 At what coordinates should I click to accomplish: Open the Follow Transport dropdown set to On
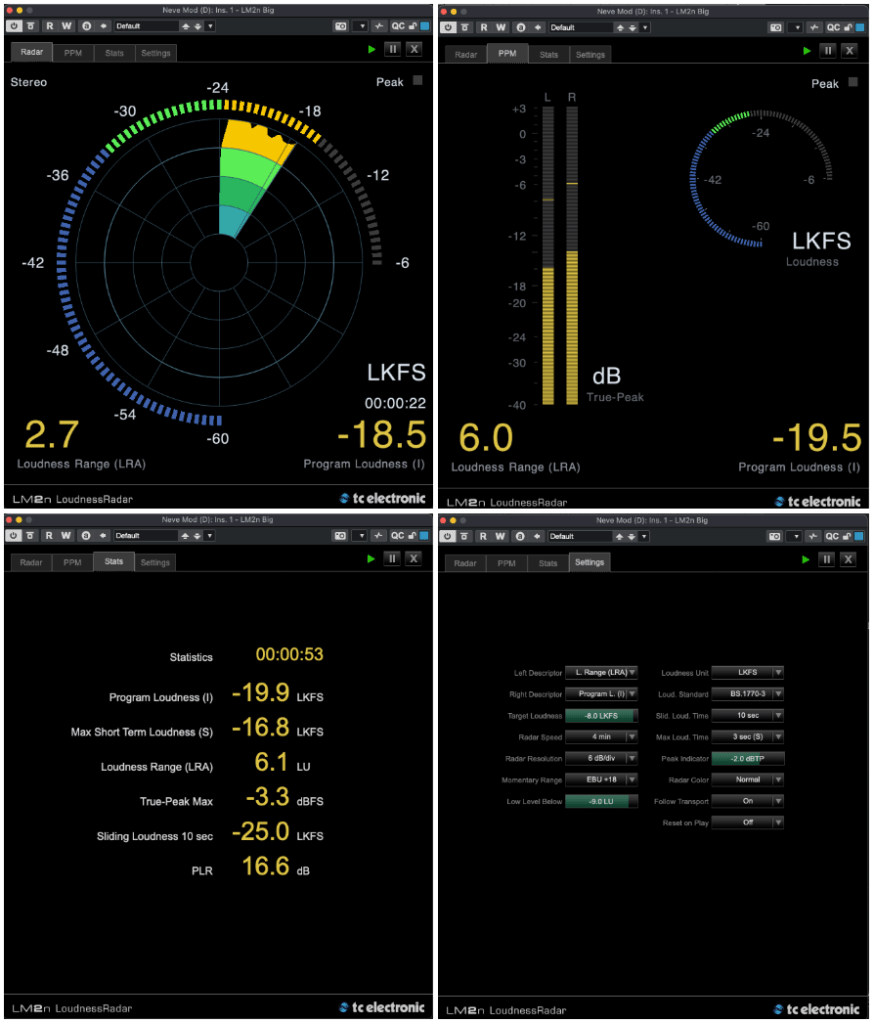click(x=747, y=801)
